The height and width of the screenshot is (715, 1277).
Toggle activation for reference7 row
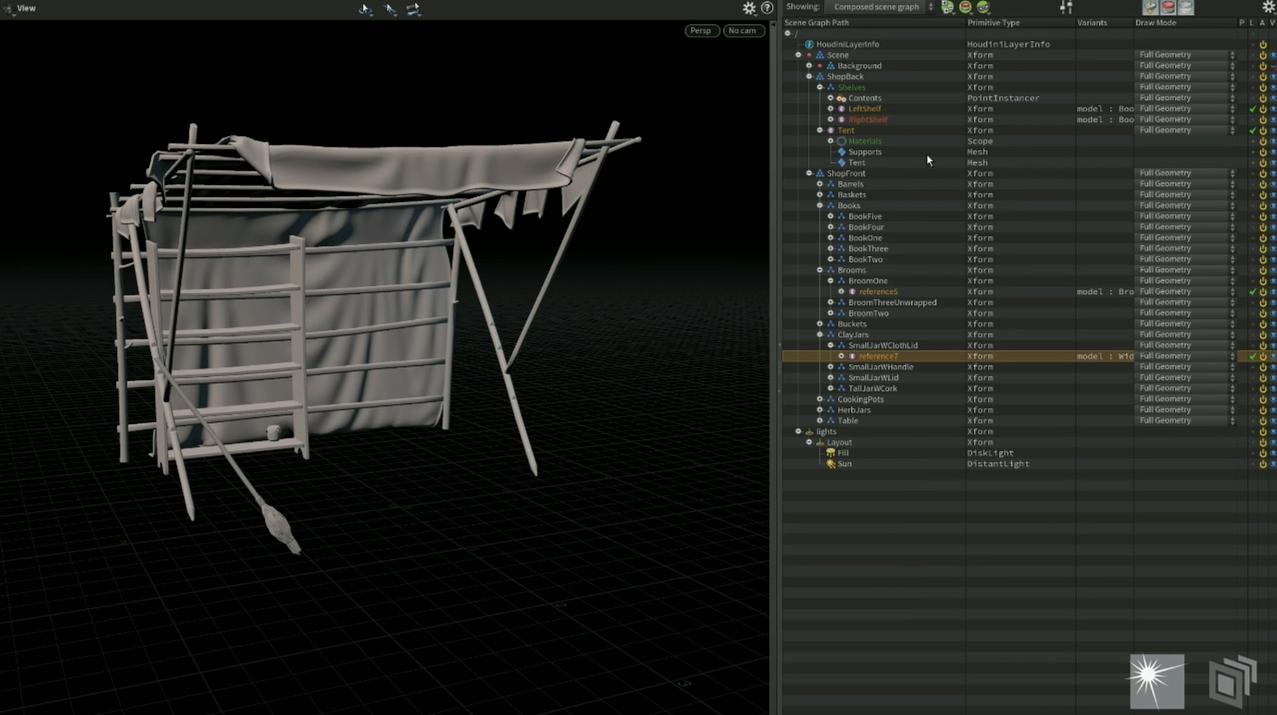(x=1263, y=356)
